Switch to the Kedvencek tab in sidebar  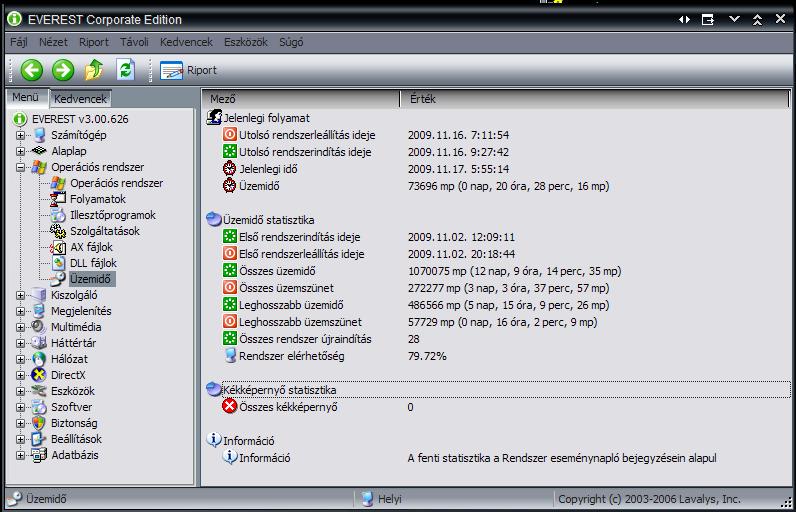click(80, 98)
